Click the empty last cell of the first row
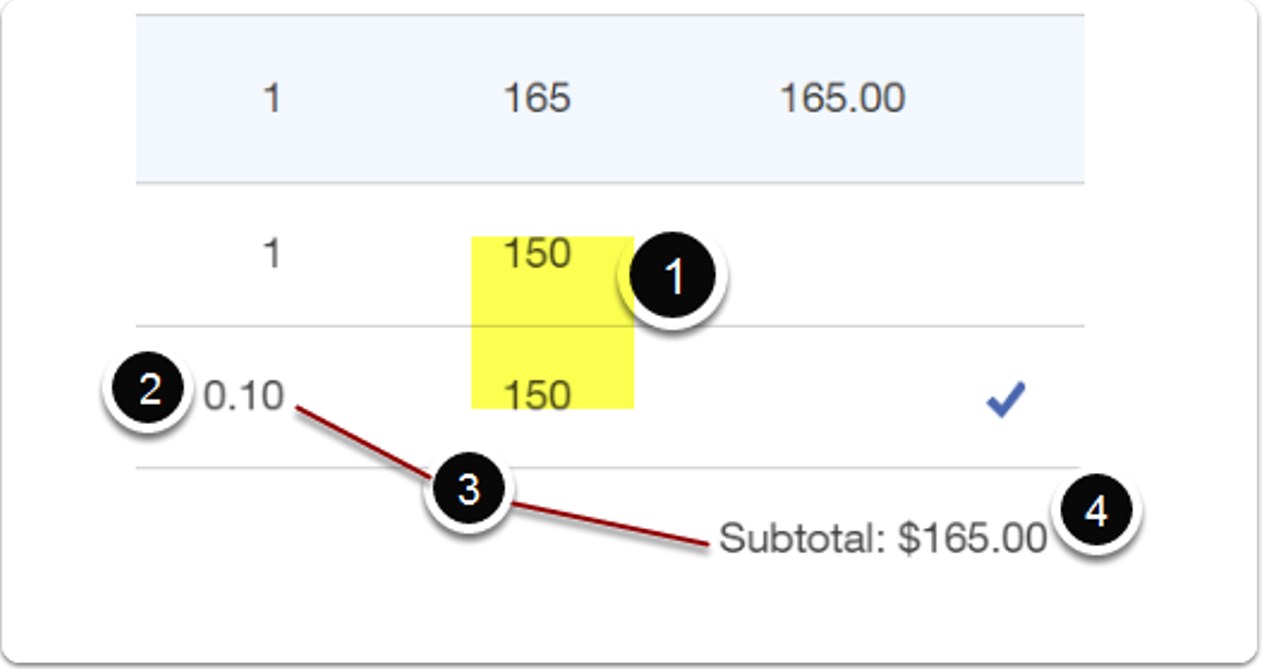Screen dimensions: 1262x669 [x=1005, y=98]
